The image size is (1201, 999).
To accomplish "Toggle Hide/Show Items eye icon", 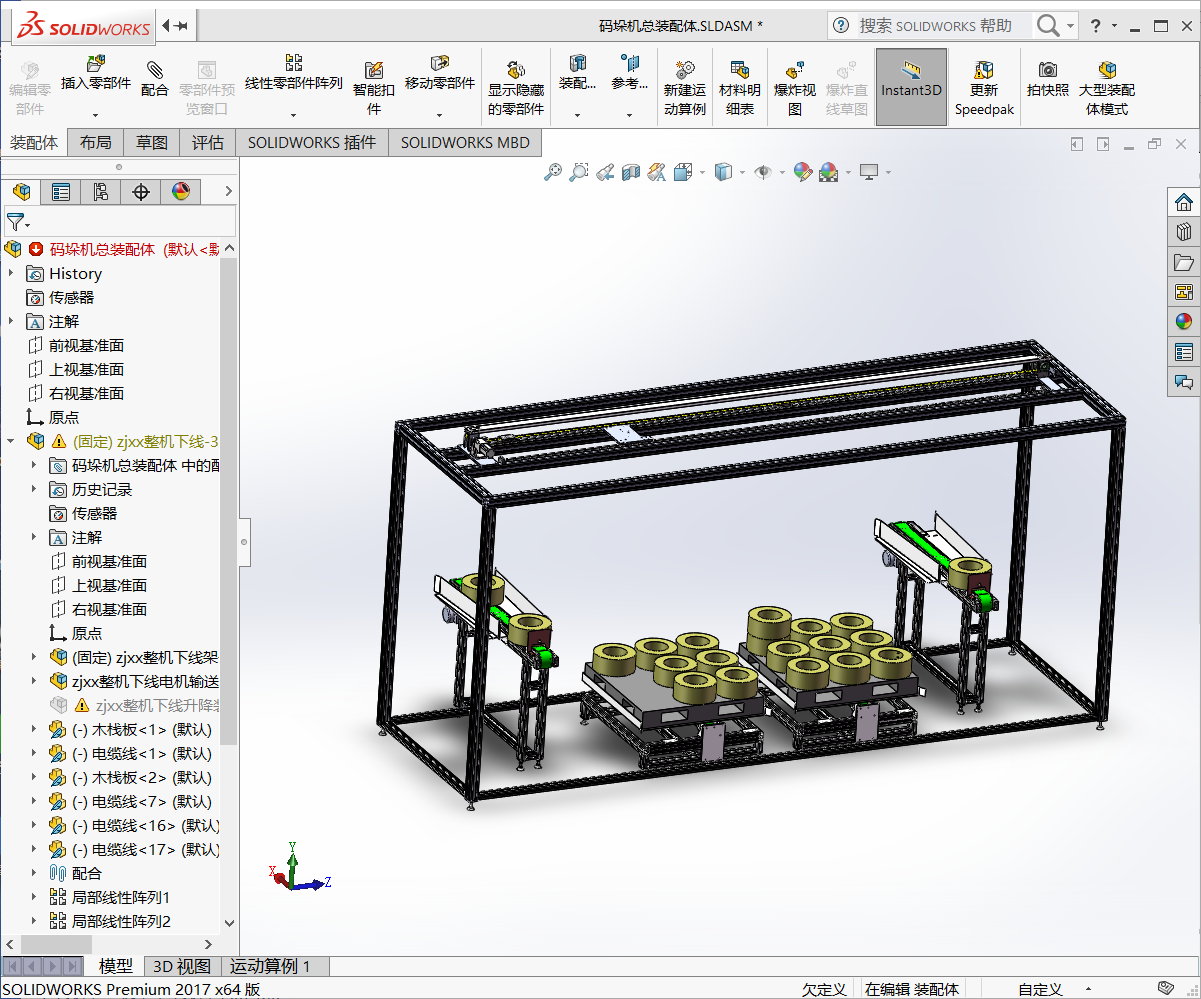I will point(763,173).
